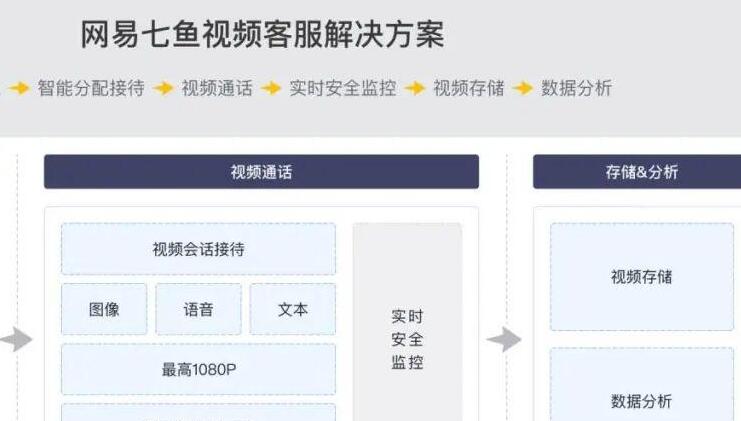
Task: Select the 视频存储 box under 存储&分析
Action: (x=641, y=277)
